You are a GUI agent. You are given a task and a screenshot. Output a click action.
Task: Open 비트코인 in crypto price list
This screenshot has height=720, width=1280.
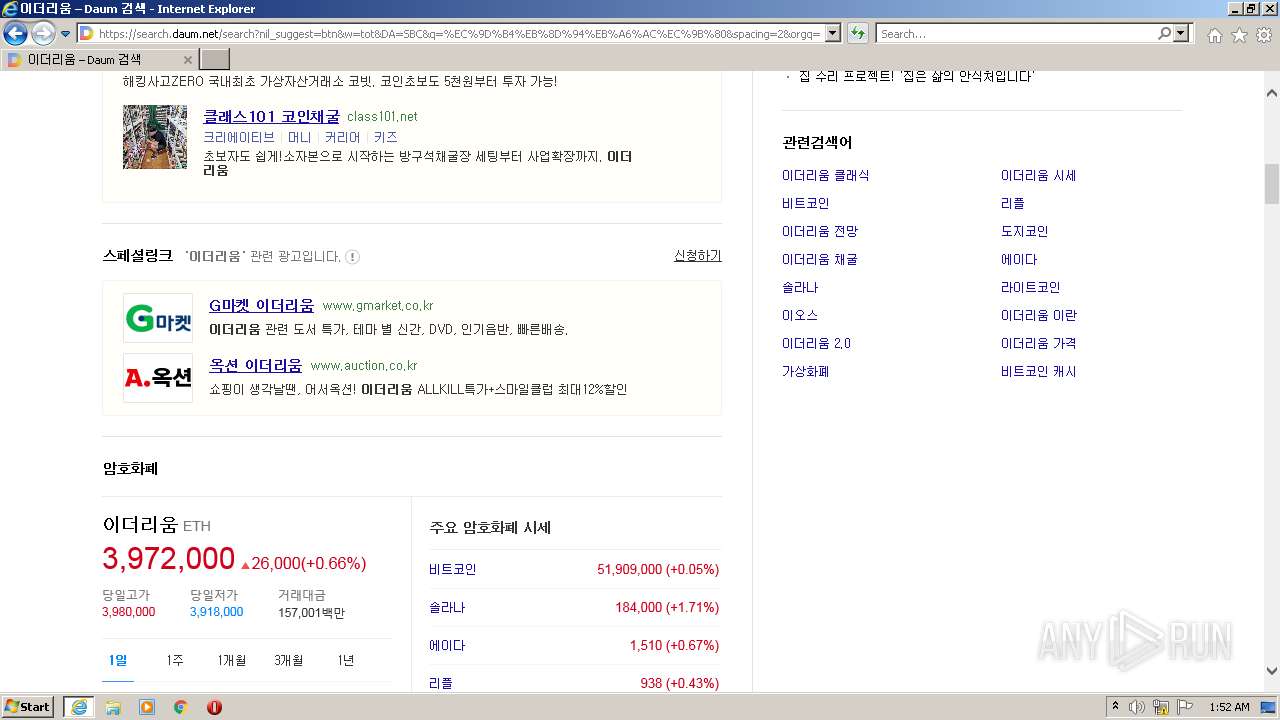[x=453, y=569]
